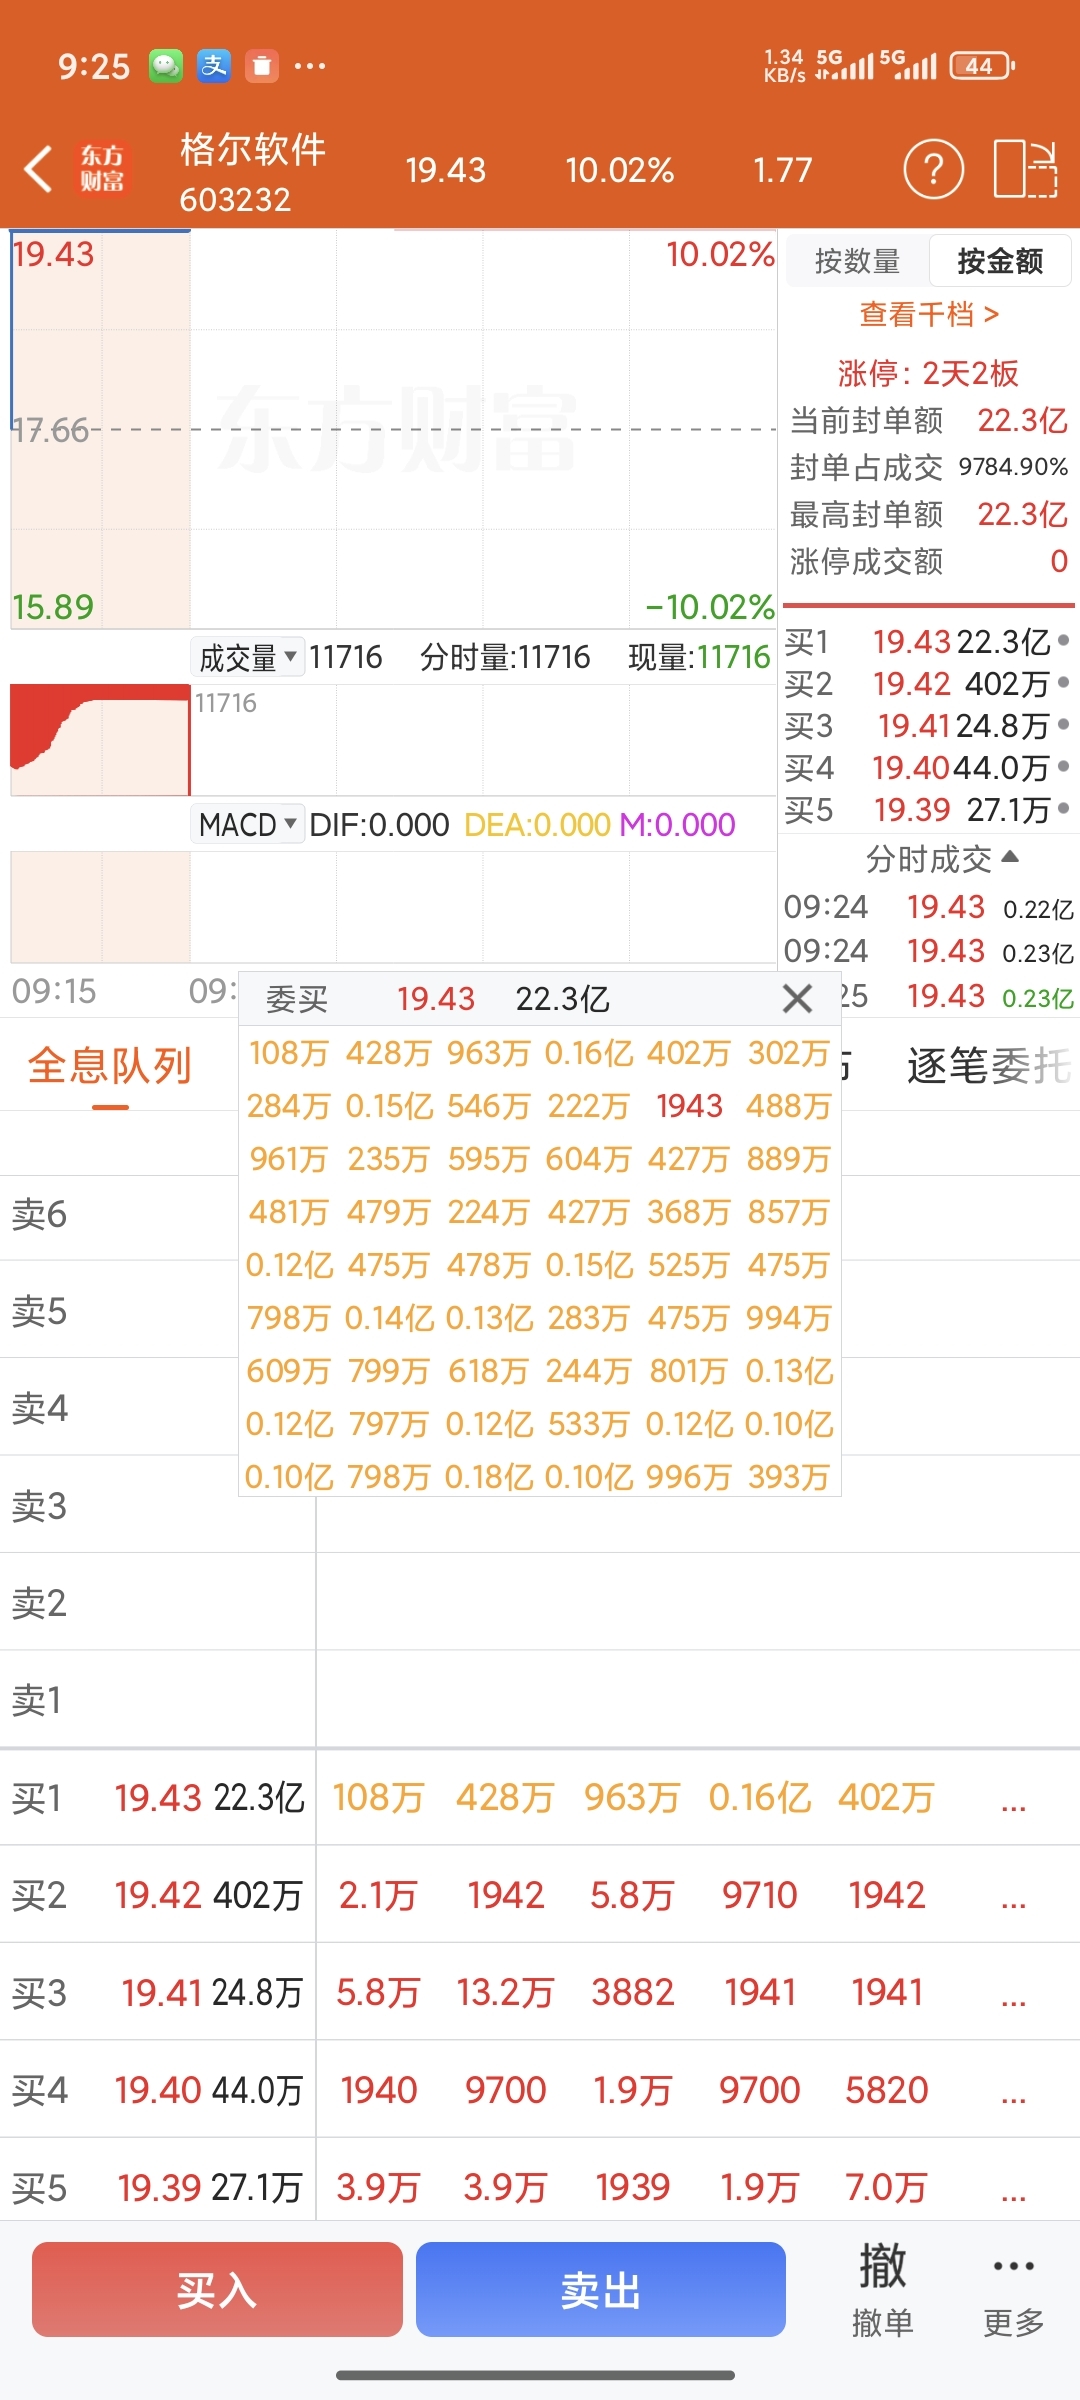Tap the stock name 格尔软件 title
The width and height of the screenshot is (1080, 2400).
pos(253,149)
